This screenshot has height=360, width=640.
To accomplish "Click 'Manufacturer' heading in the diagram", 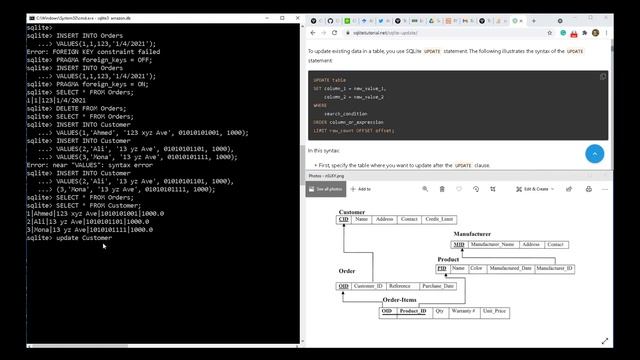I will tap(472, 234).
